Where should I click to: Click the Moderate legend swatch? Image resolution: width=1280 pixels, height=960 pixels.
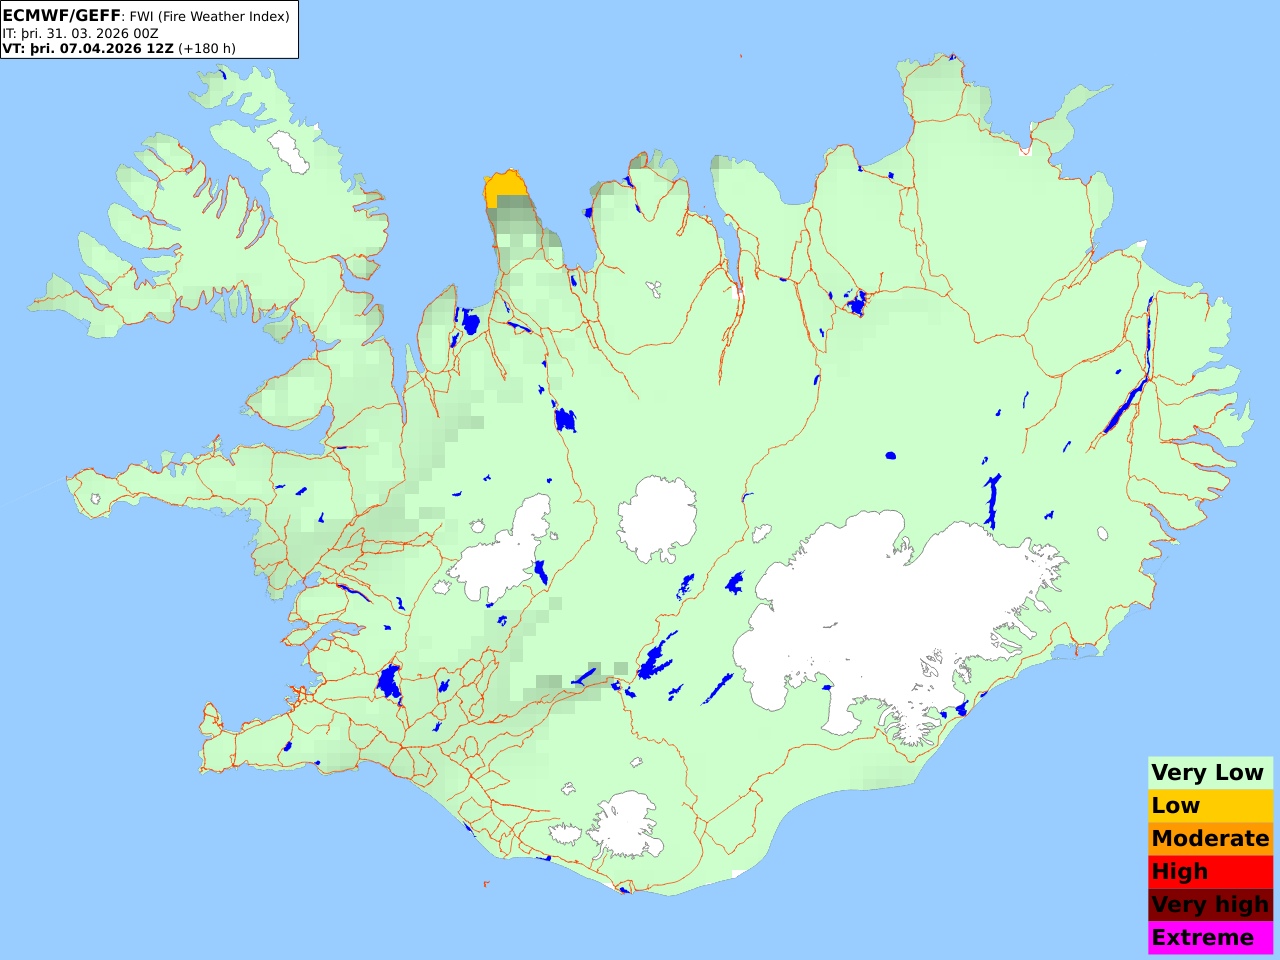click(1210, 838)
